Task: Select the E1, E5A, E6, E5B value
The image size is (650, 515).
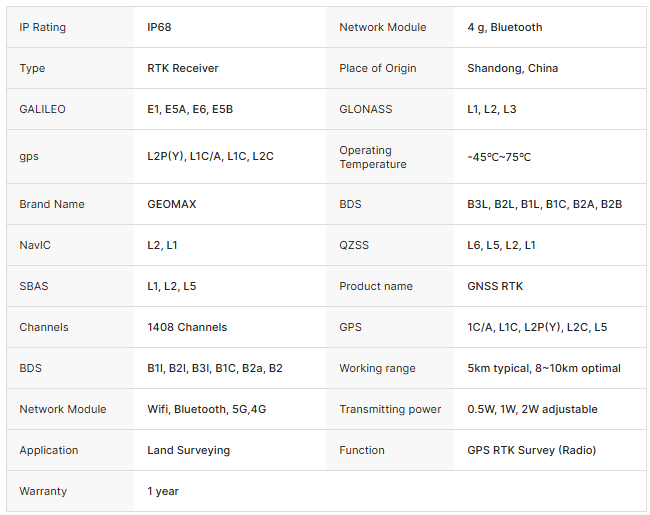Action: (190, 109)
